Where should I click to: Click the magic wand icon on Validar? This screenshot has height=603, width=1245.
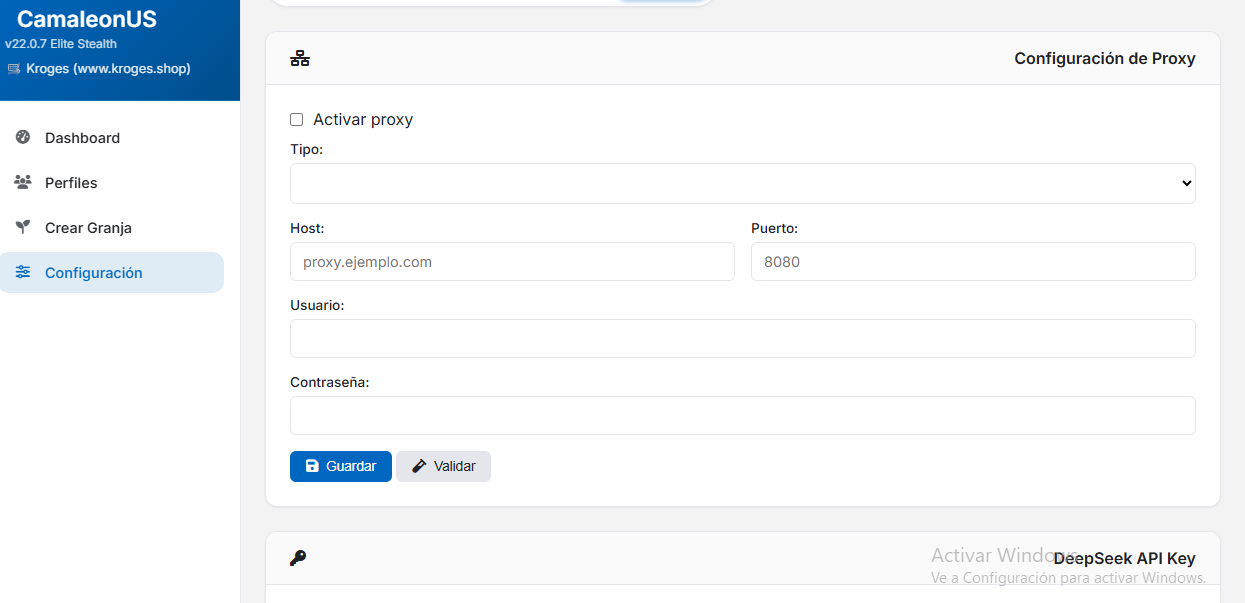[x=419, y=466]
